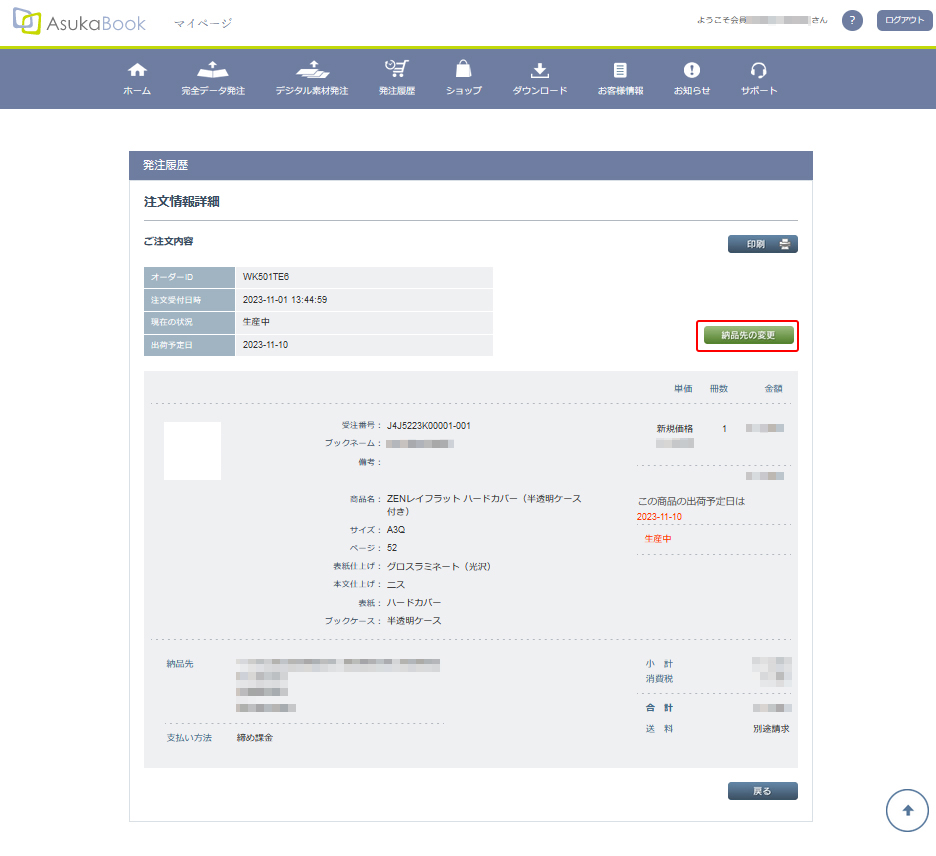Image resolution: width=936 pixels, height=856 pixels.
Task: Click the order ID WK501TE6 value
Action: [266, 277]
